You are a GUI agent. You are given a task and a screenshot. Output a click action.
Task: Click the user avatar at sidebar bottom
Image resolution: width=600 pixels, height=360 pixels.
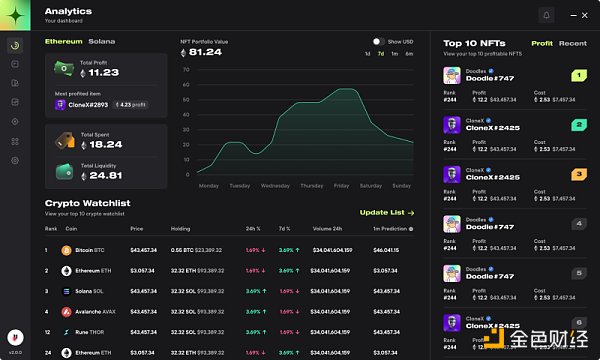15,337
